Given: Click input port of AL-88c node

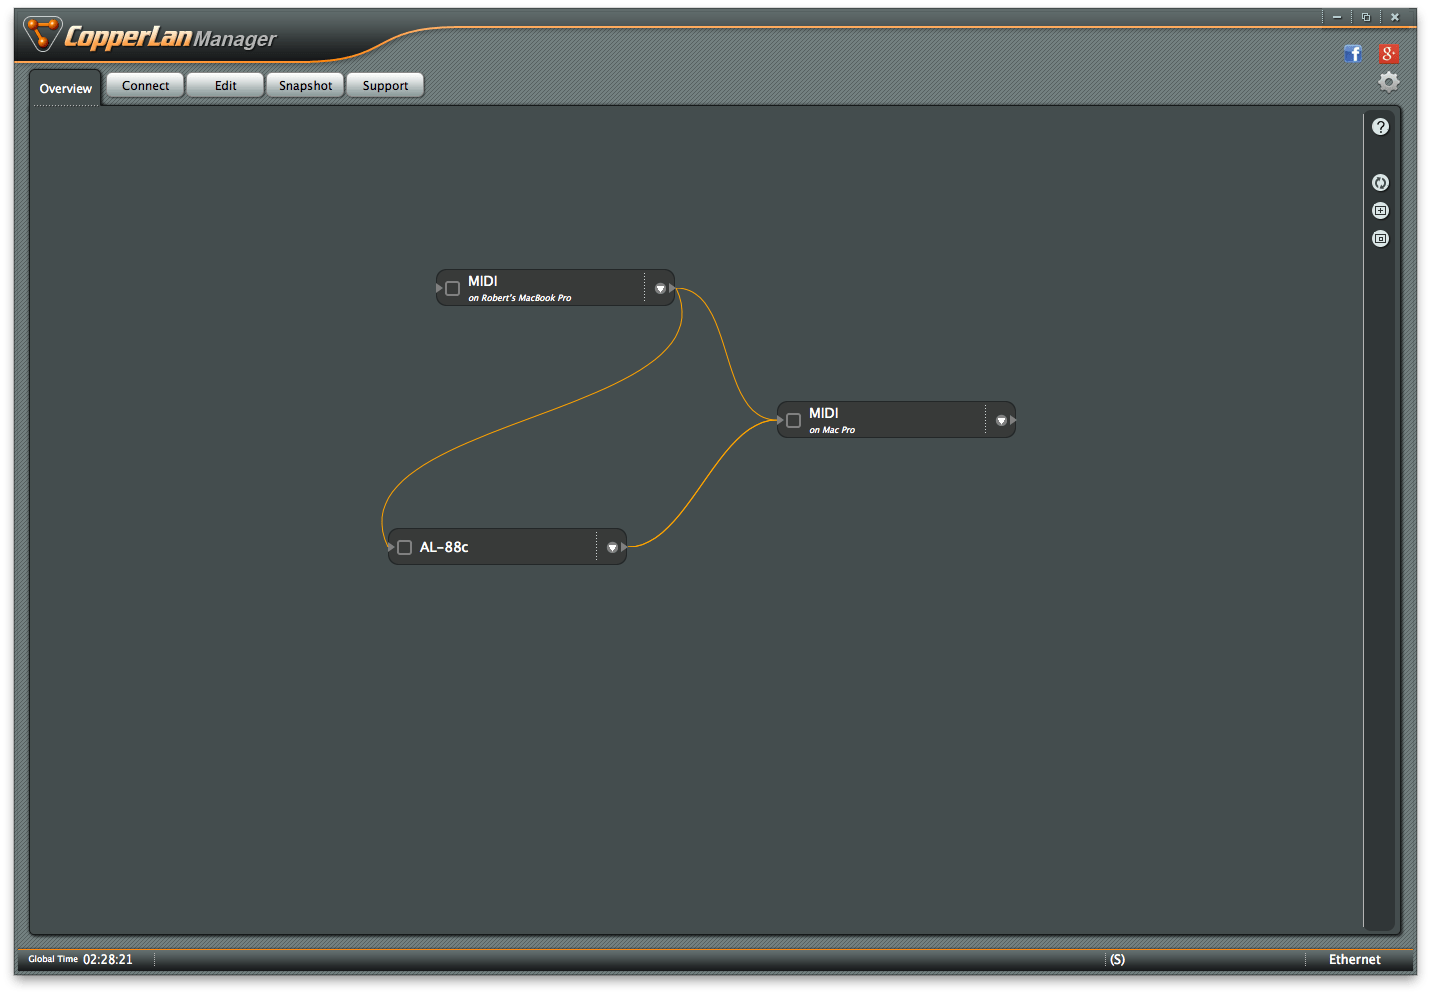Looking at the screenshot, I should [x=391, y=547].
